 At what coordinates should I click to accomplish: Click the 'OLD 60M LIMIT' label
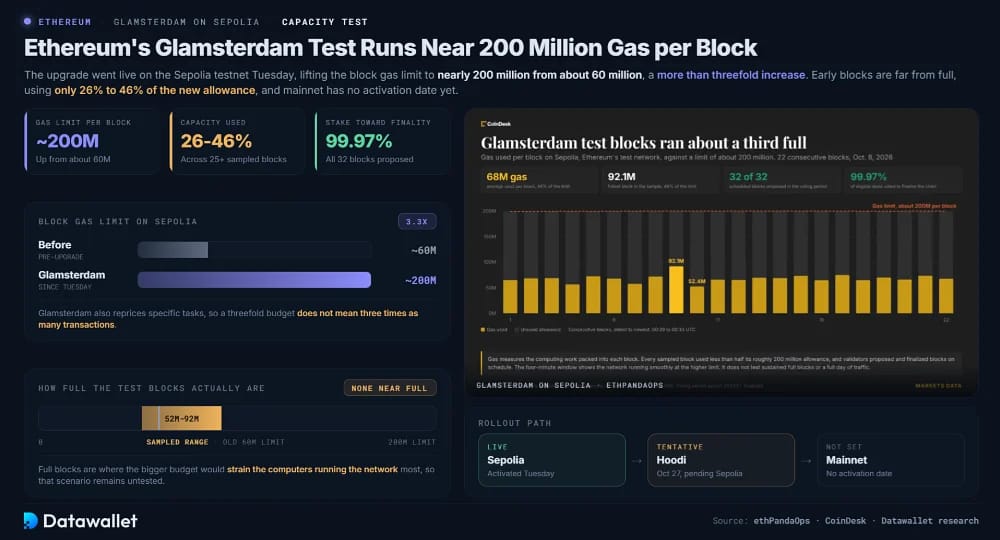[x=253, y=442]
